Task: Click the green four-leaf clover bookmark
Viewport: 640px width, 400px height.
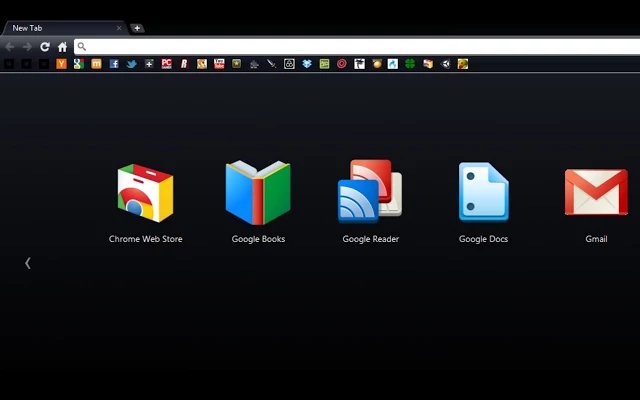Action: [x=410, y=64]
